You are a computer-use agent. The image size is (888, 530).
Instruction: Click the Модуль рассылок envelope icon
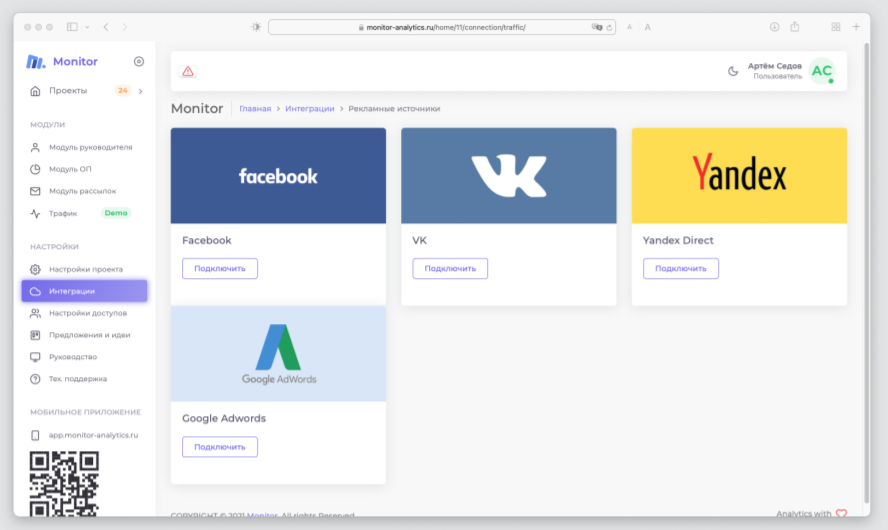pos(35,191)
